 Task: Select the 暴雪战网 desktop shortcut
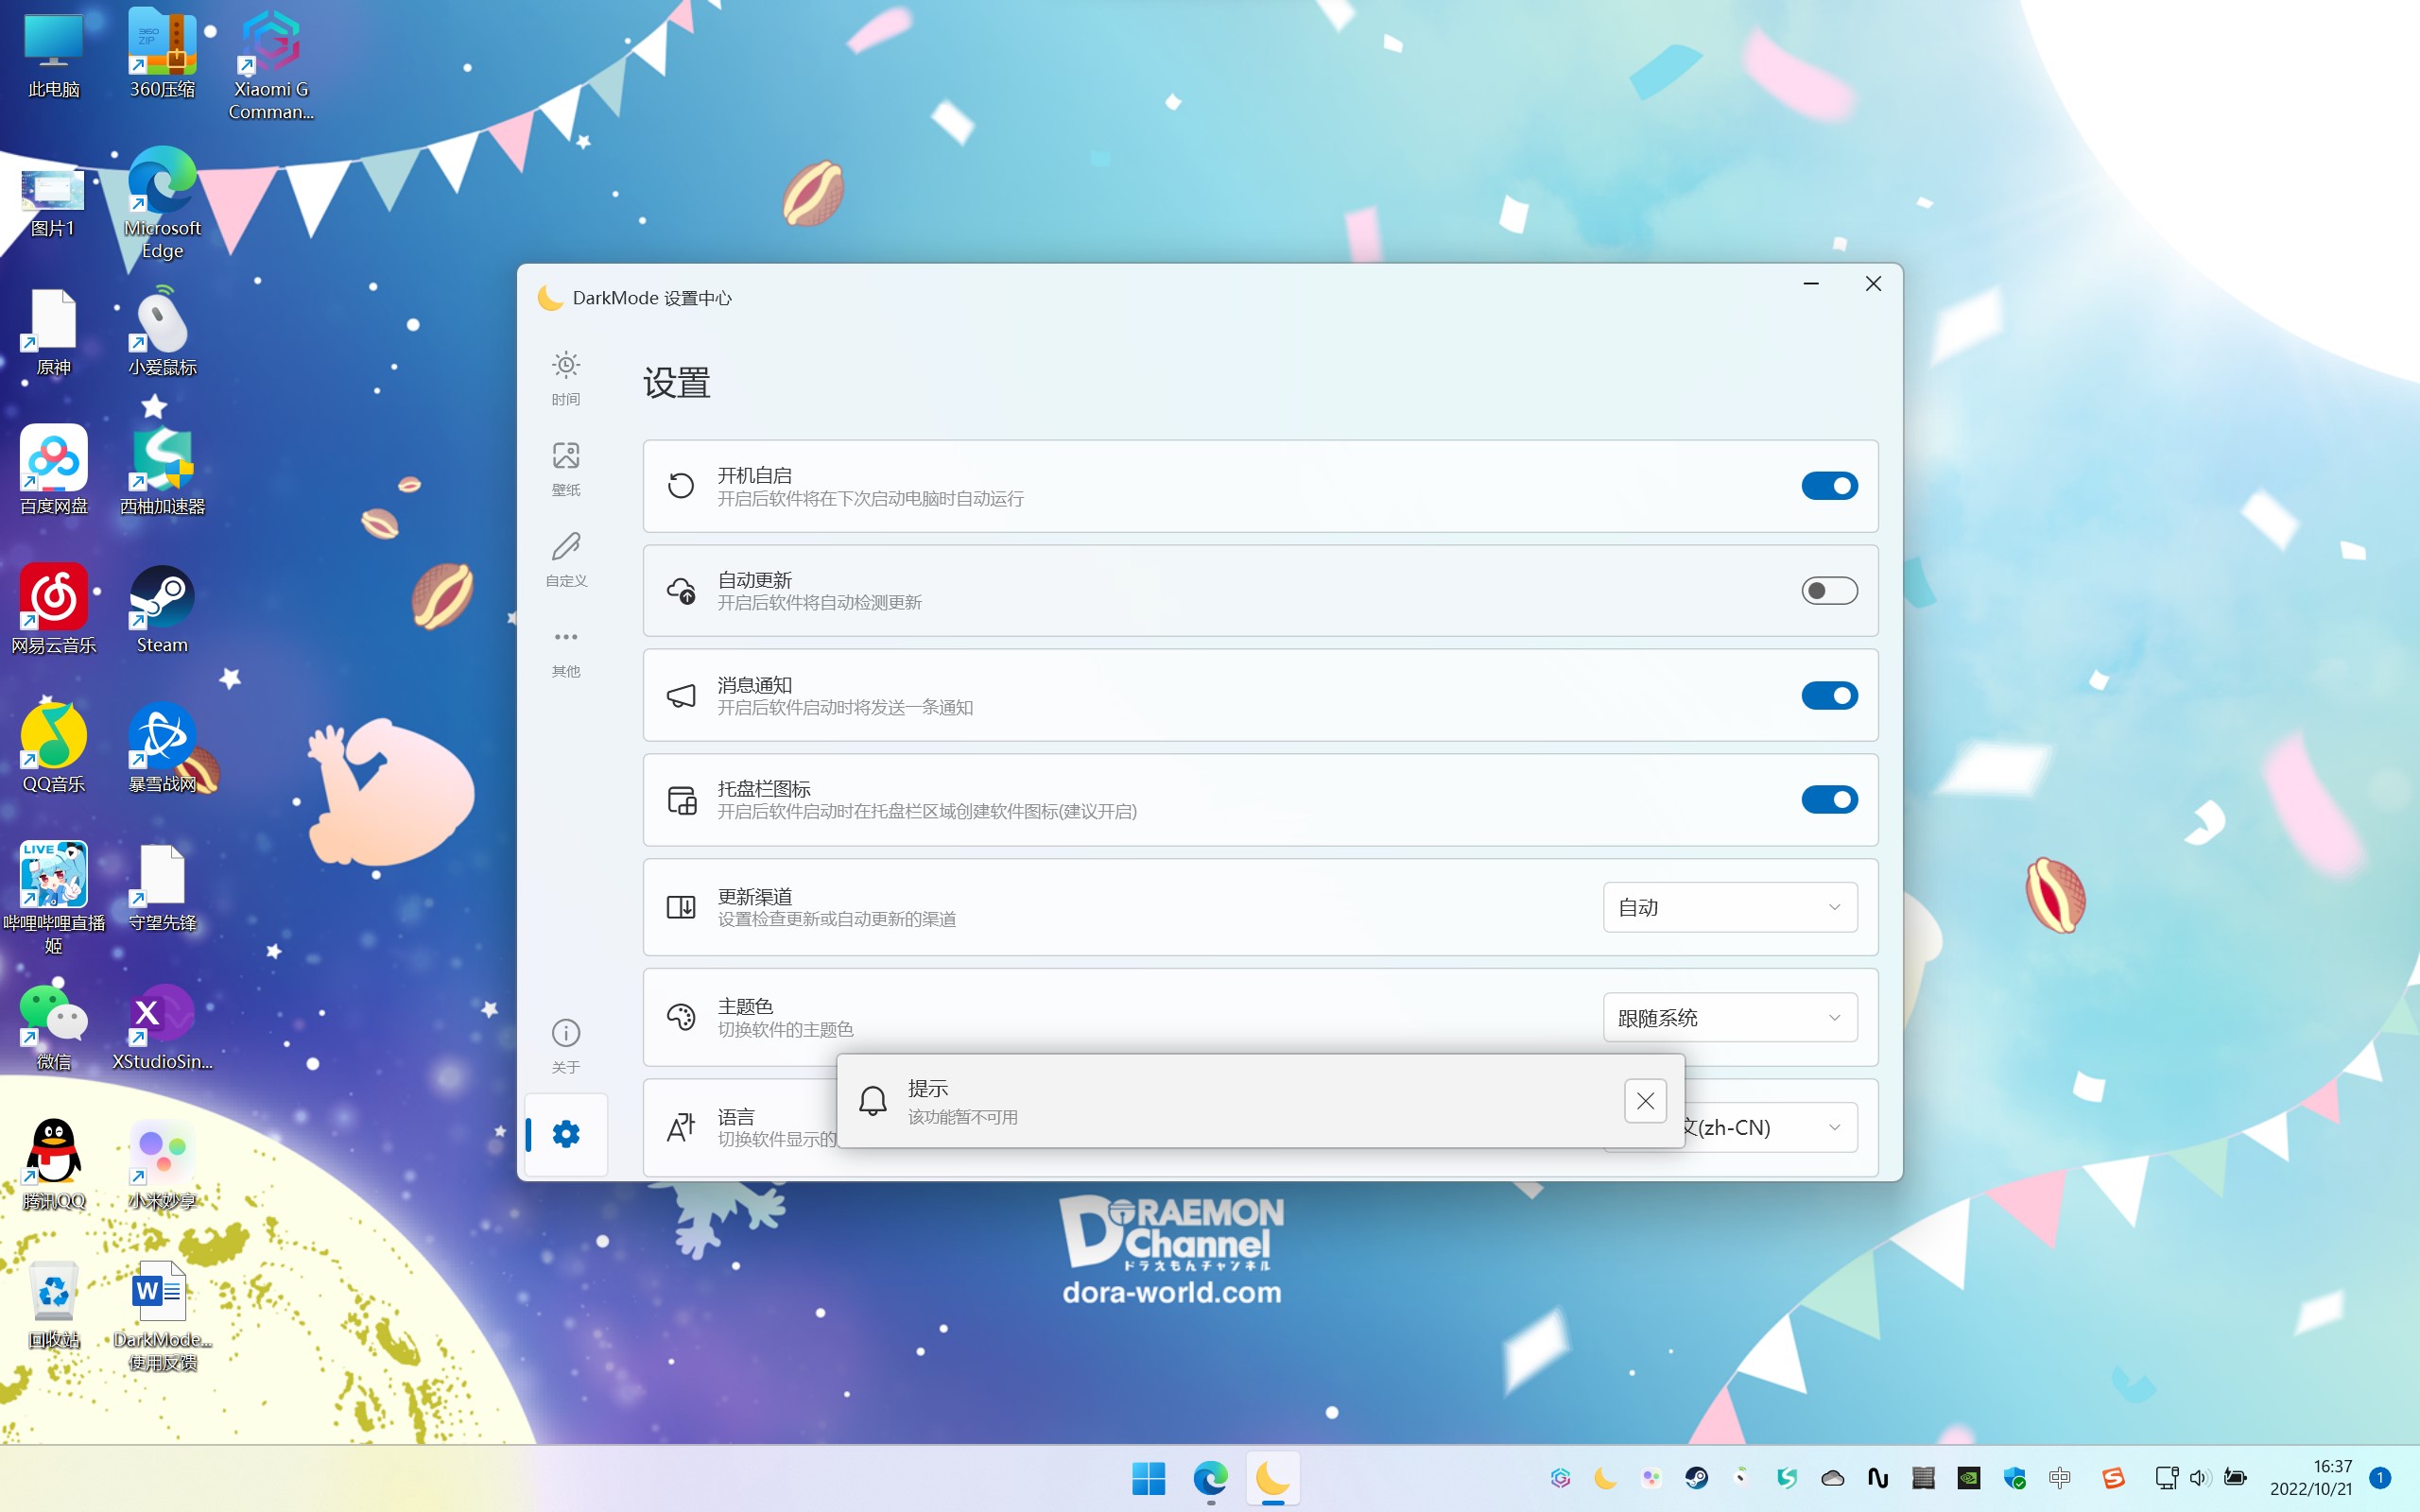pyautogui.click(x=162, y=748)
